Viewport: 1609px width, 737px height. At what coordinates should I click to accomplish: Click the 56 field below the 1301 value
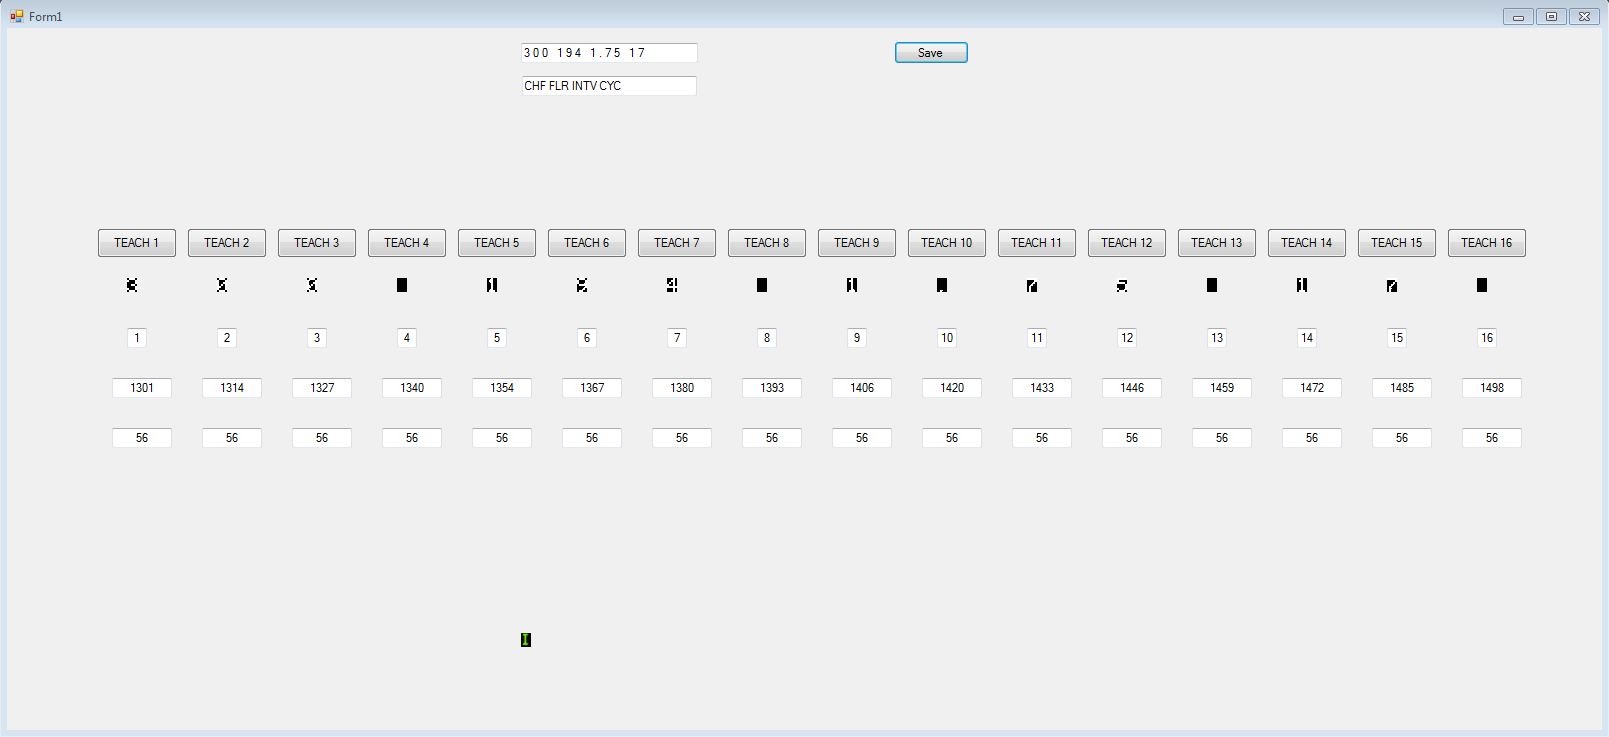(142, 438)
